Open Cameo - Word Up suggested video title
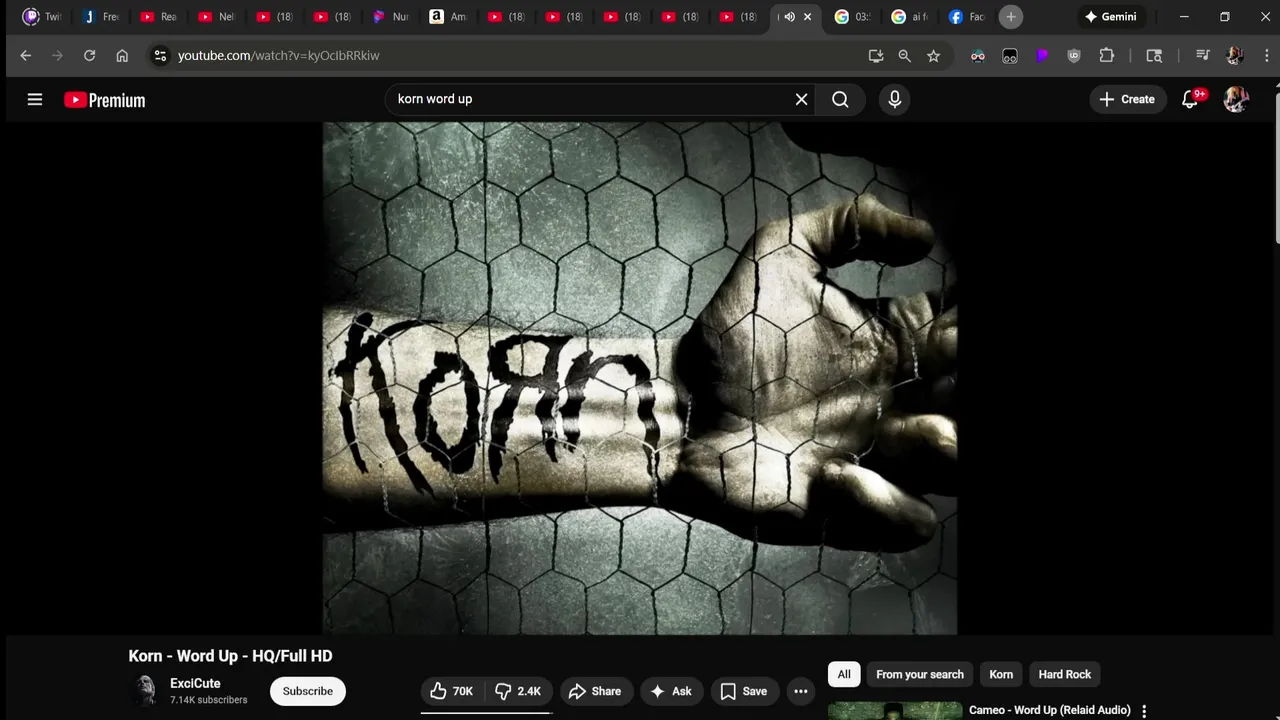This screenshot has height=720, width=1280. tap(1050, 710)
